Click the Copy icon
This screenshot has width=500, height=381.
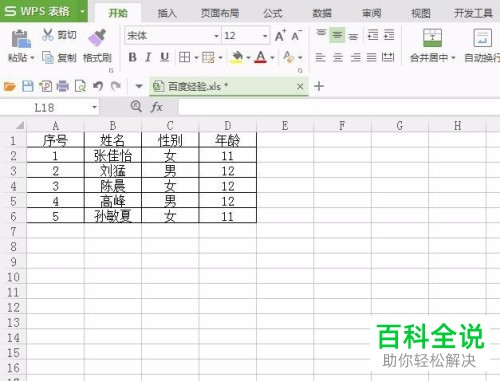click(x=48, y=57)
